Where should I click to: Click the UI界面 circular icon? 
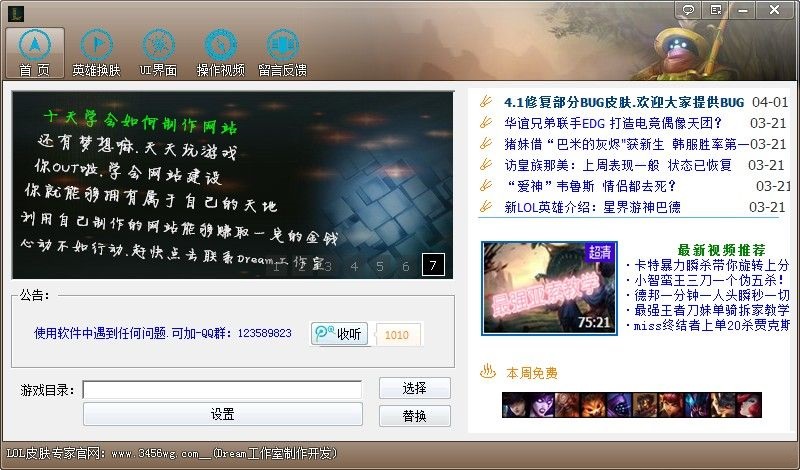tap(158, 45)
